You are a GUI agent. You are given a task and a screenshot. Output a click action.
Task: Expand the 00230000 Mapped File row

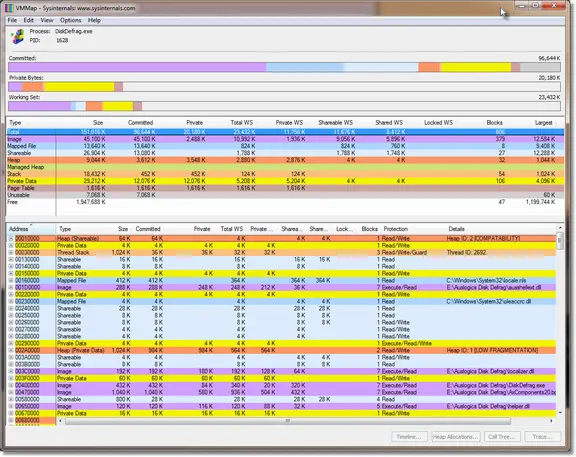[x=11, y=301]
